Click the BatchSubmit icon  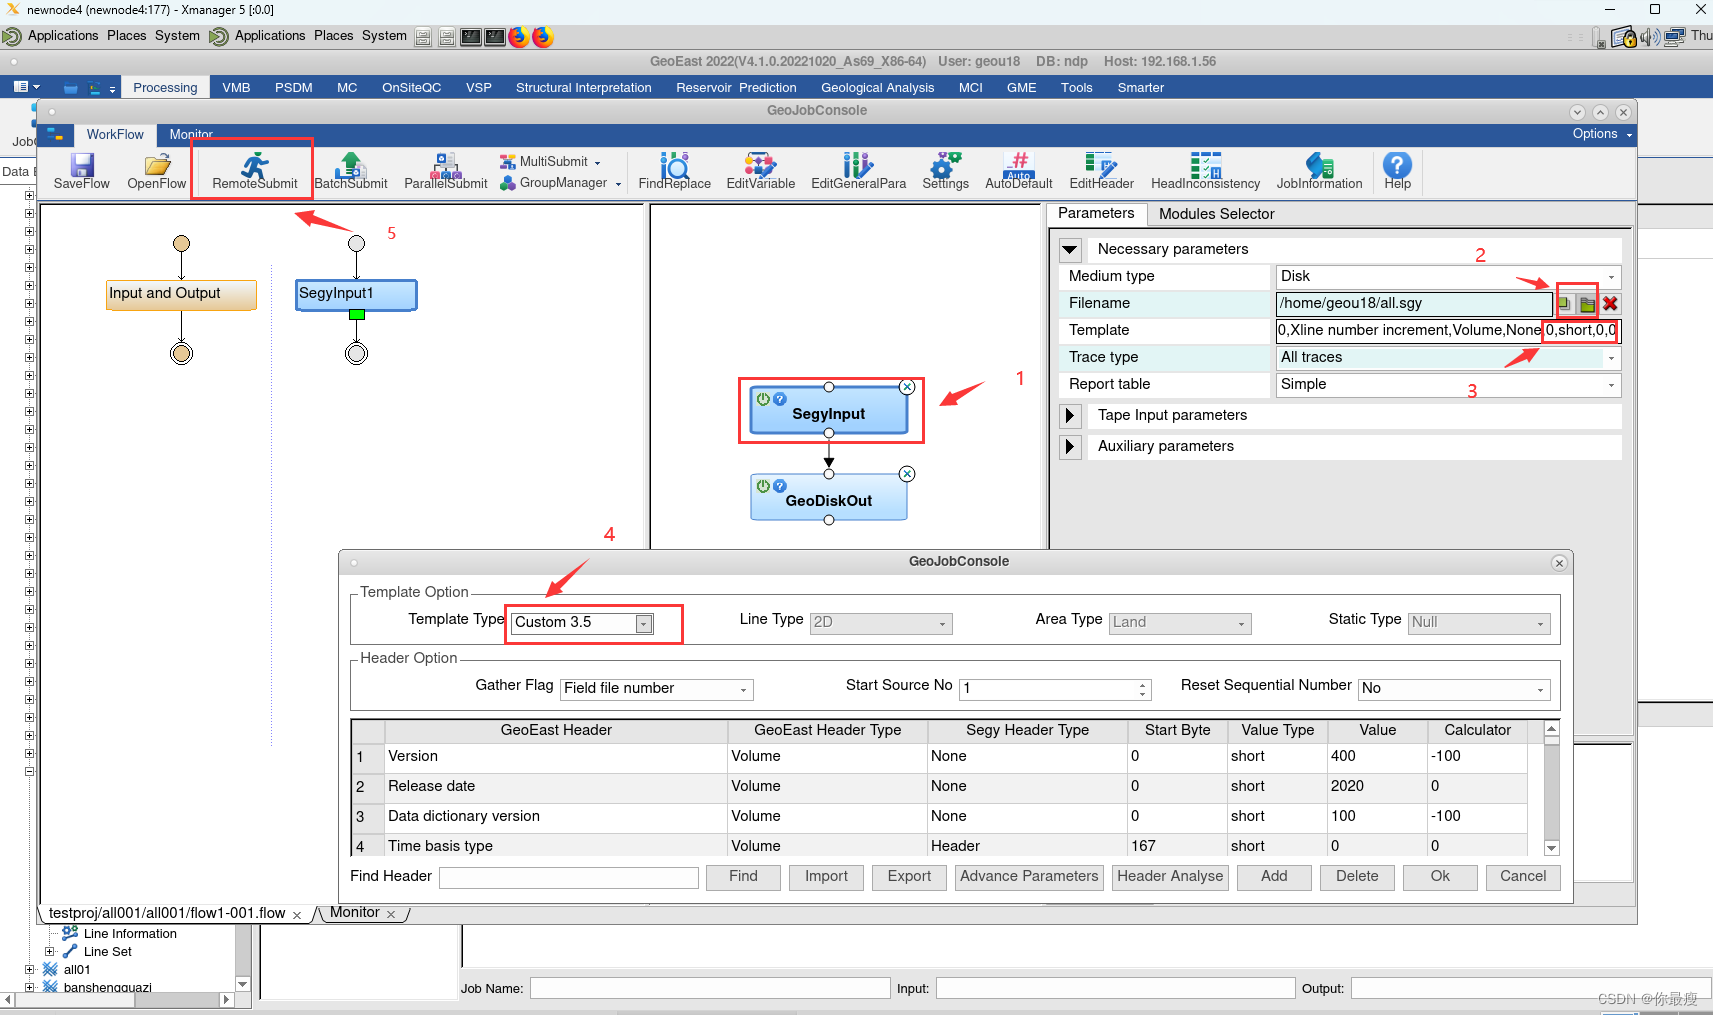click(x=351, y=171)
